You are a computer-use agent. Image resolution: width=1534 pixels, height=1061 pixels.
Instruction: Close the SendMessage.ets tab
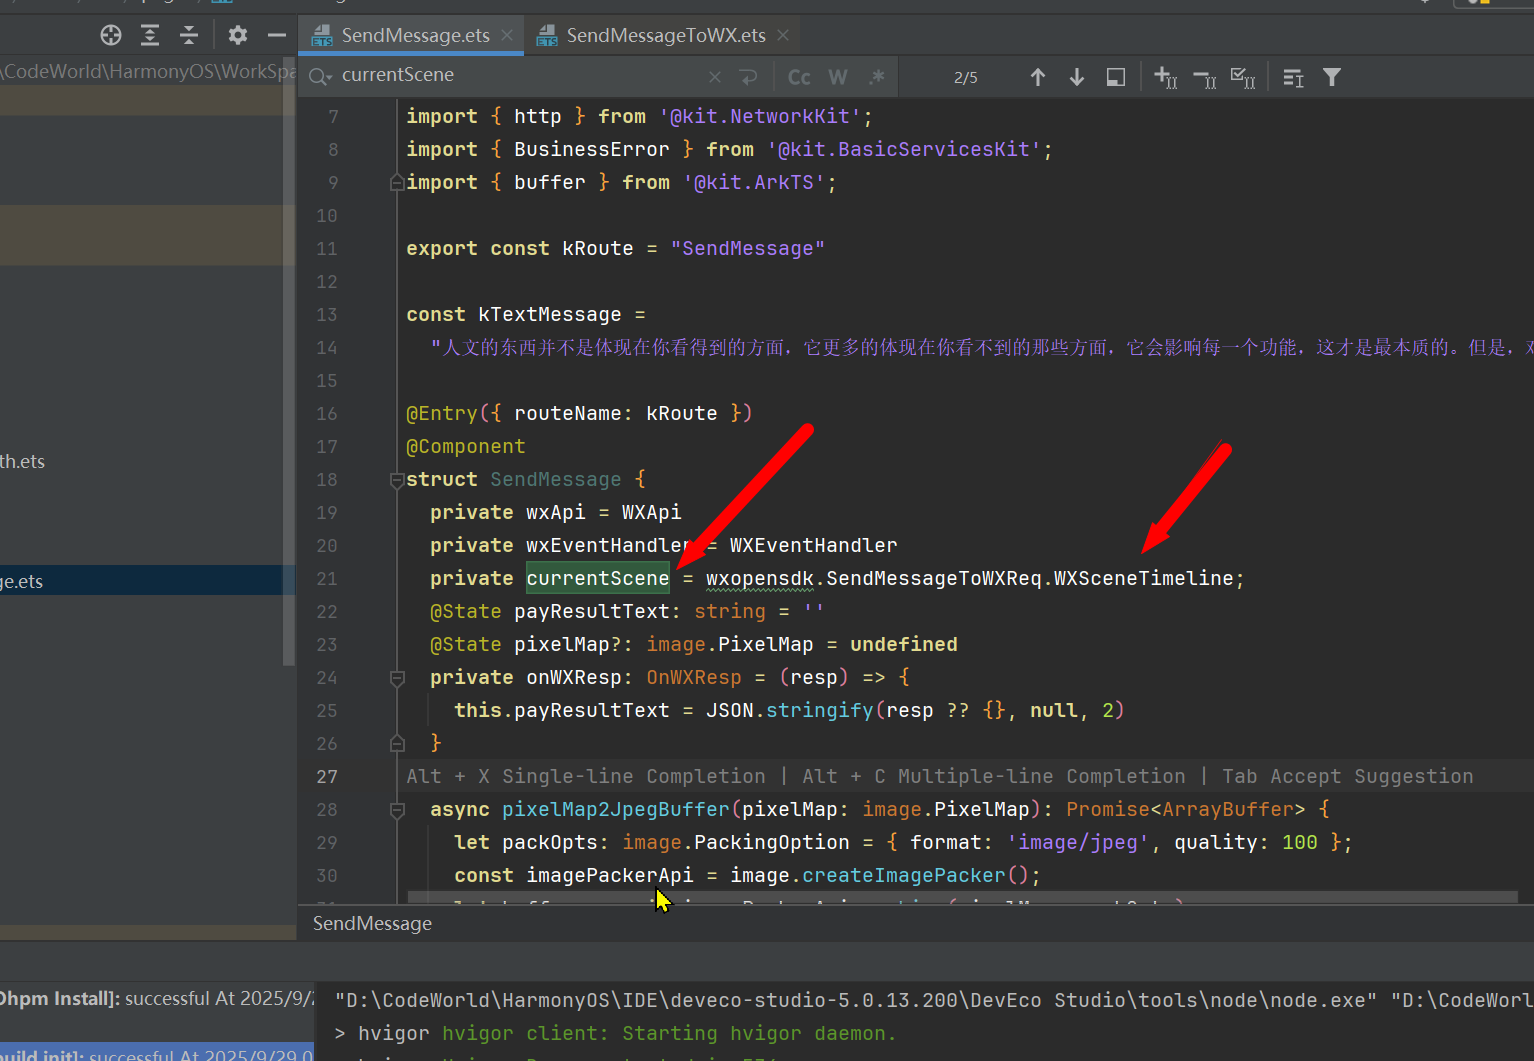click(x=507, y=35)
